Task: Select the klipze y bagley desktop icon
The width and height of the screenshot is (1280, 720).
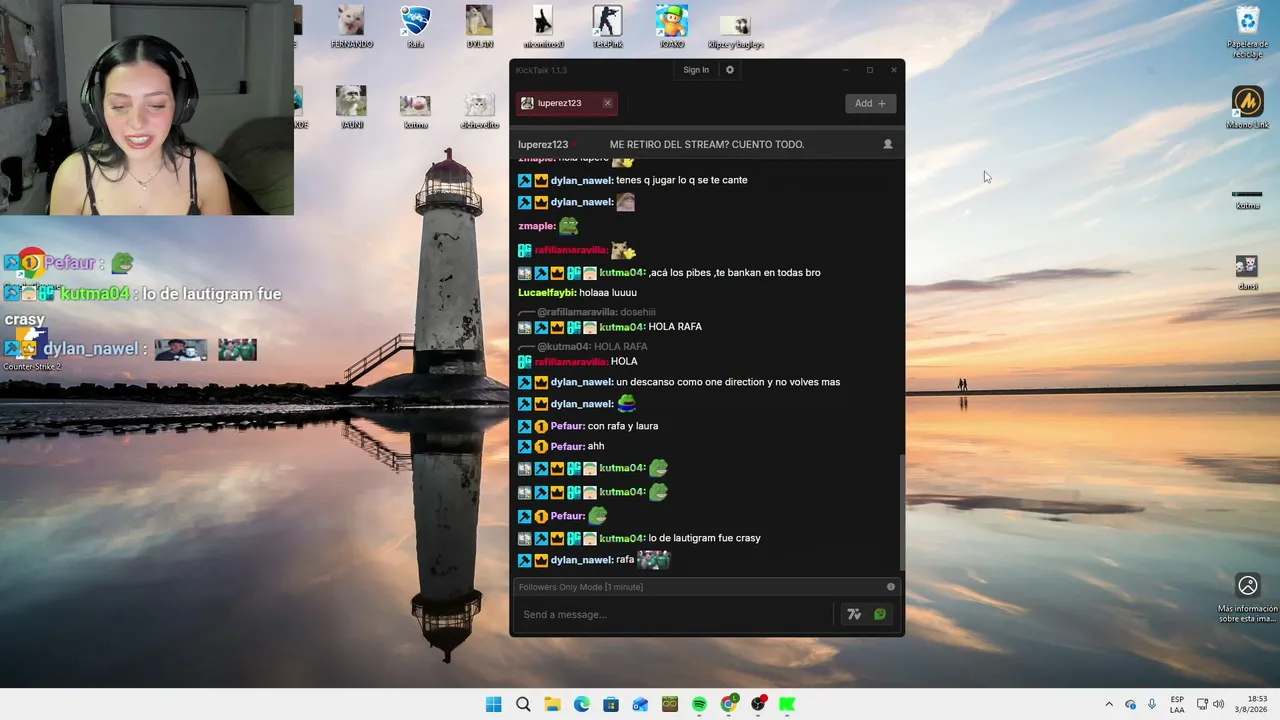Action: tap(735, 32)
